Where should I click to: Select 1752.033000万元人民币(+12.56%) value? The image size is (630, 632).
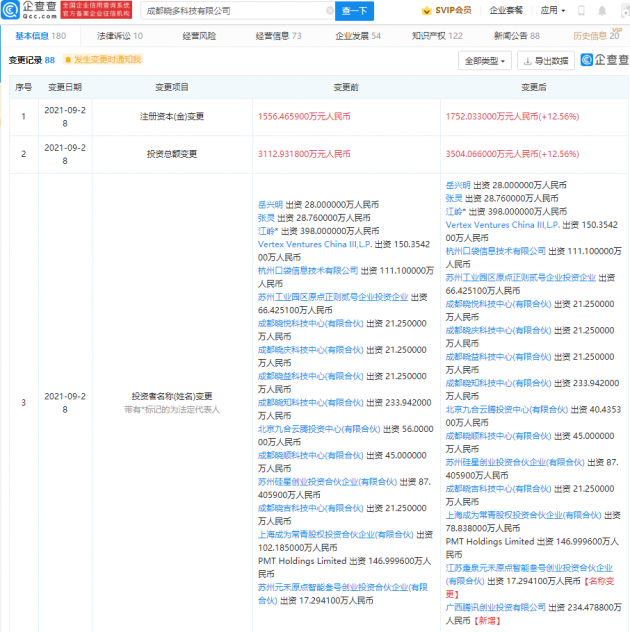tap(512, 116)
